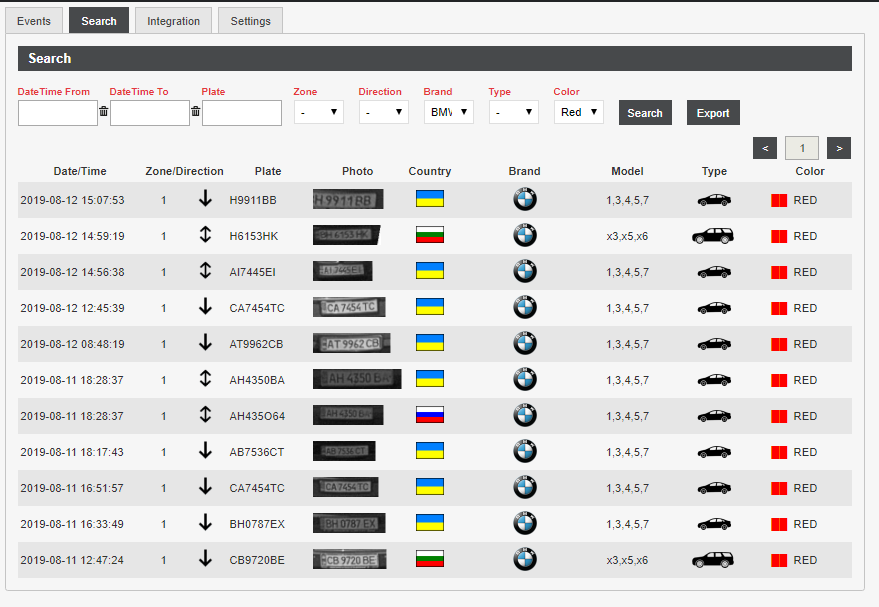Screen dimensions: 879x607
Task: Click the down arrow icon for AT9962CB
Action: pyautogui.click(x=206, y=342)
